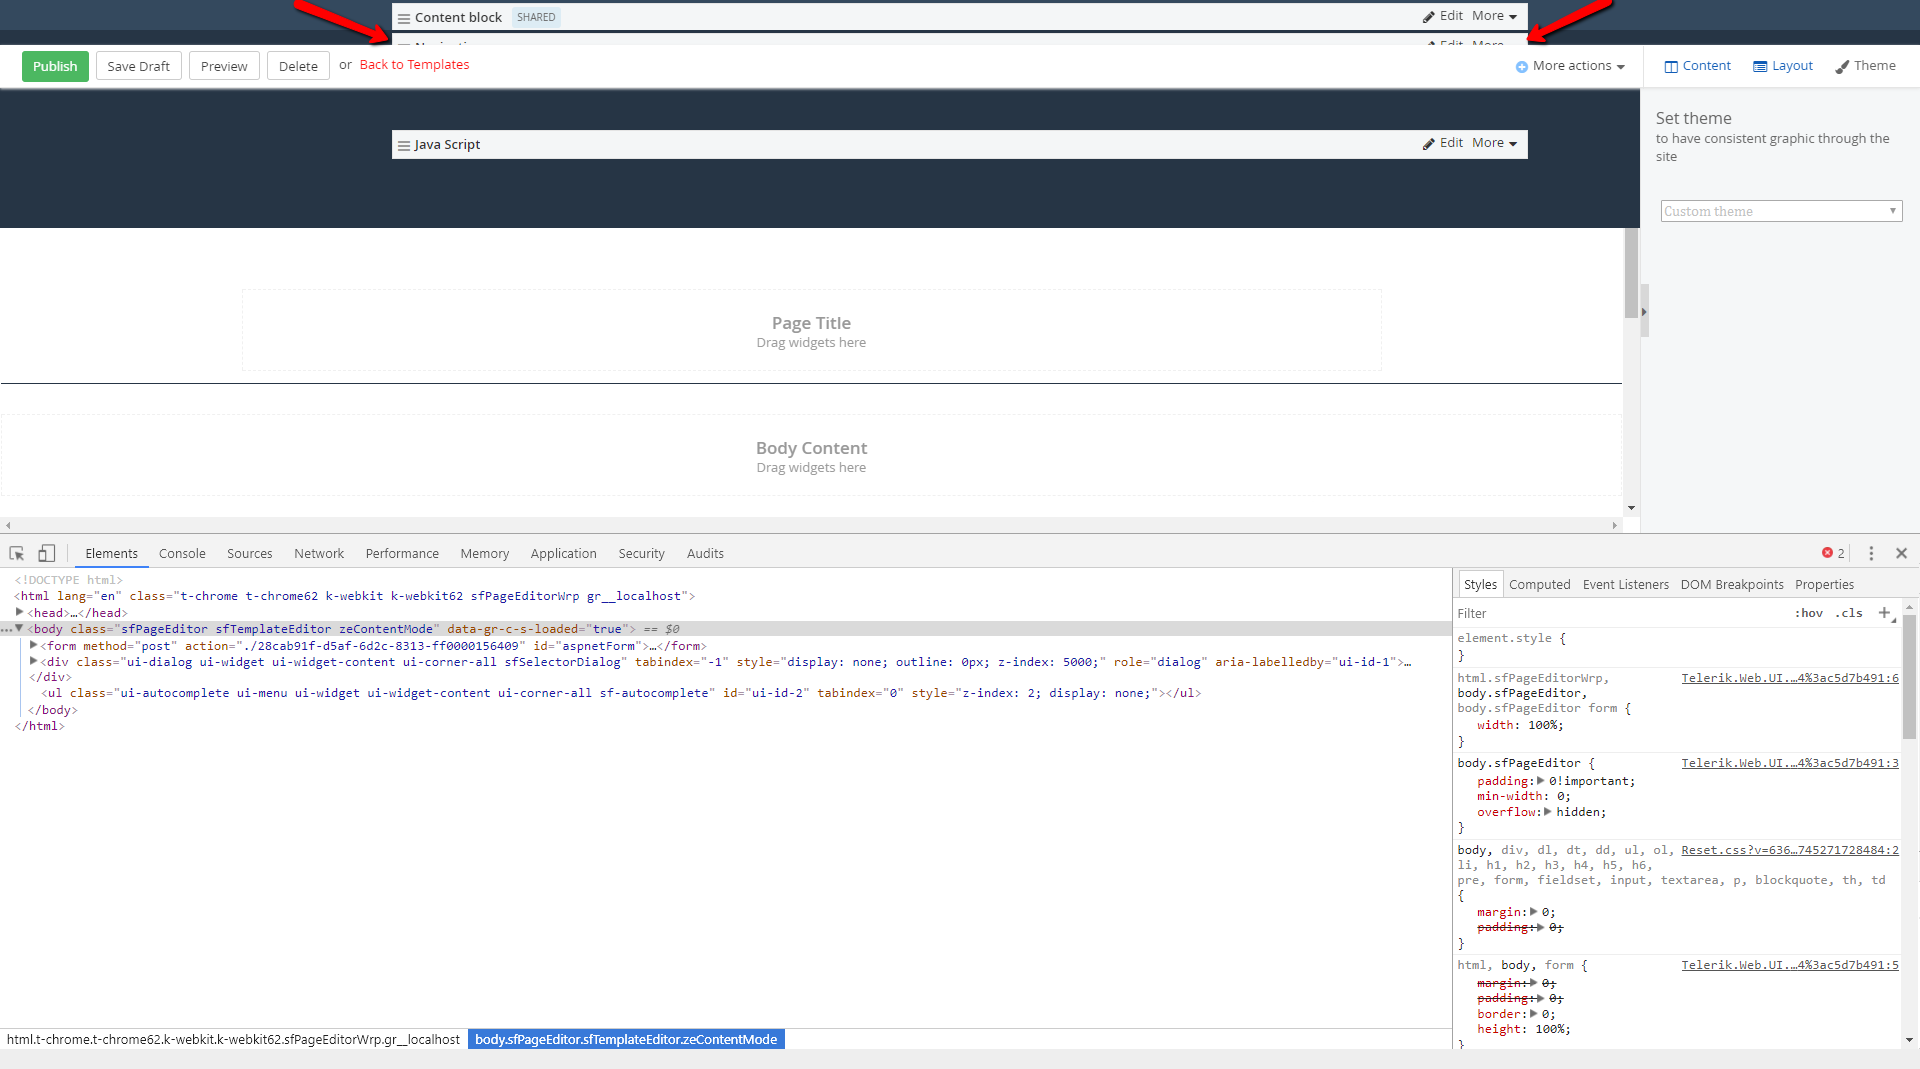Screen dimensions: 1920x1069
Task: Toggle the .cls class editor
Action: coord(1849,613)
